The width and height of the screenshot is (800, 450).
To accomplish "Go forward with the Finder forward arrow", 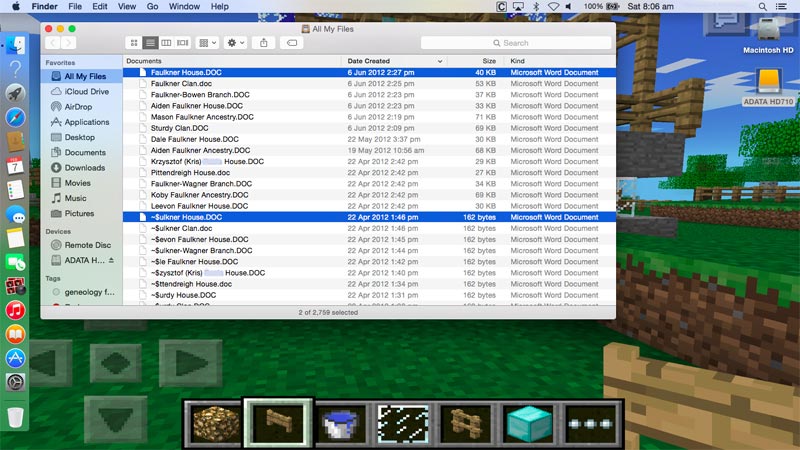I will pyautogui.click(x=69, y=43).
